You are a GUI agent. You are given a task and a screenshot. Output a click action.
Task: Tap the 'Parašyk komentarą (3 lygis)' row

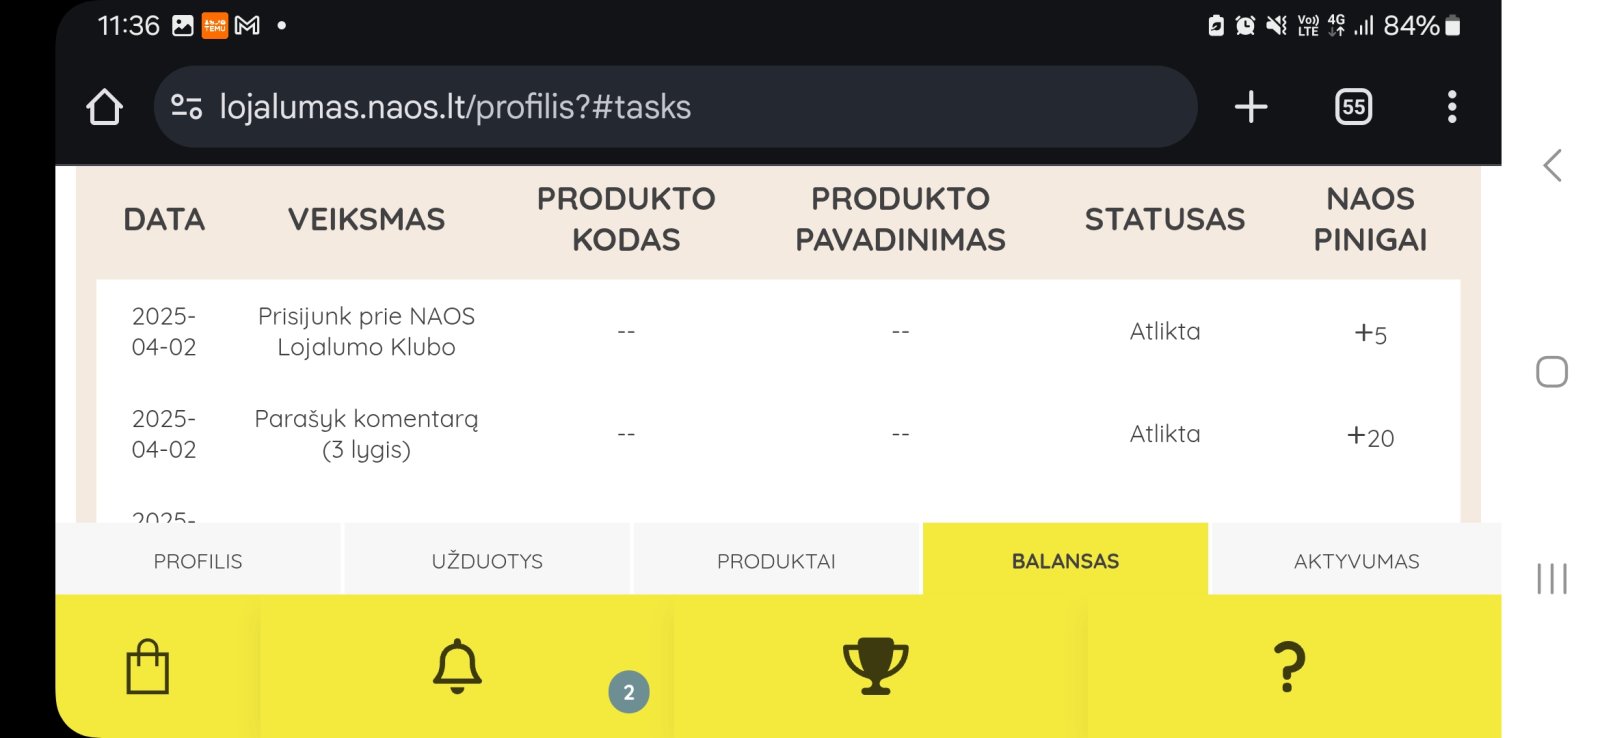778,434
